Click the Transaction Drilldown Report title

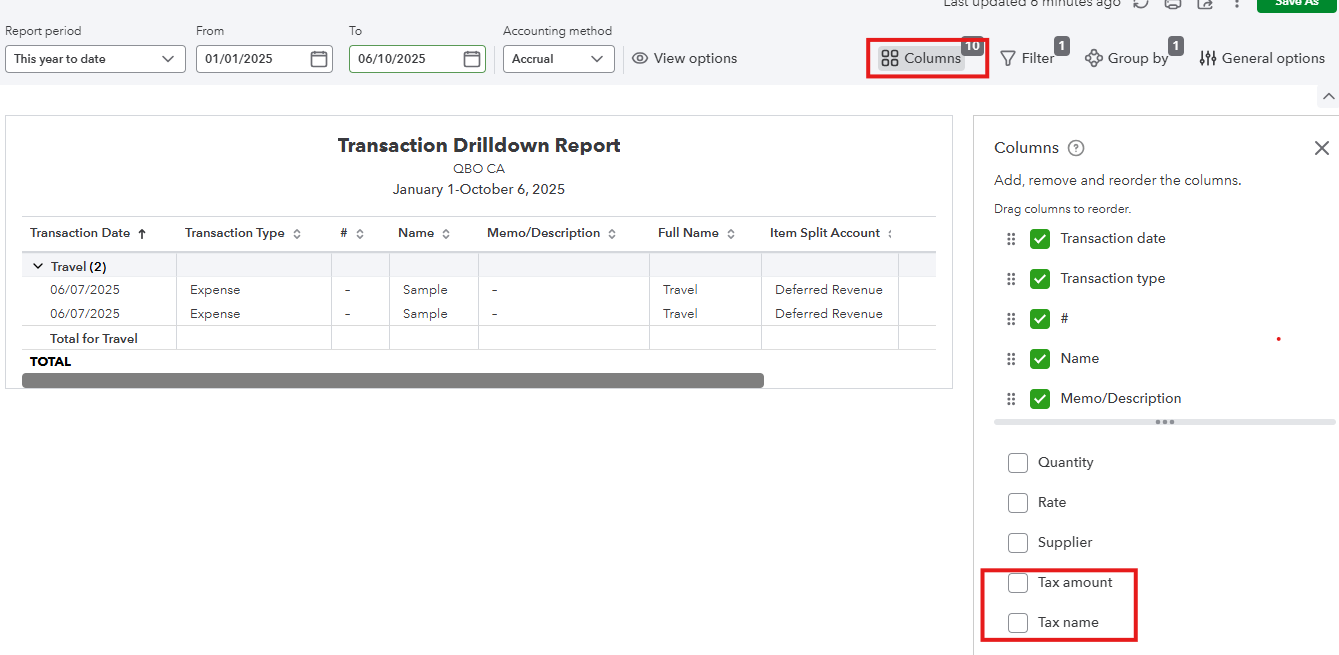coord(479,145)
